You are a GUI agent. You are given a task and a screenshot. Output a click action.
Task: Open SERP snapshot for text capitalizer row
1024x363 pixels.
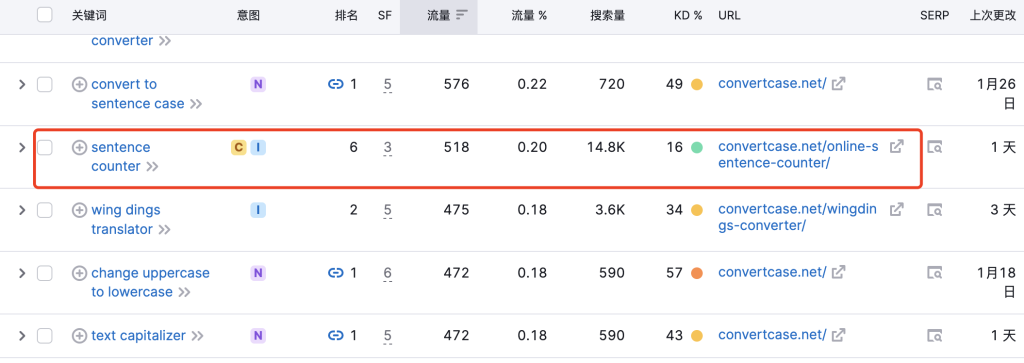coord(935,336)
